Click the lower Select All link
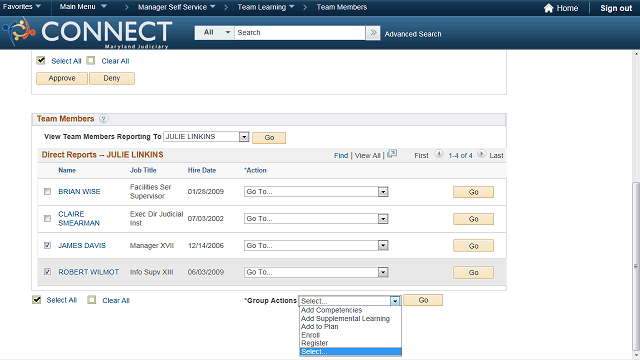The image size is (640, 360). (62, 300)
